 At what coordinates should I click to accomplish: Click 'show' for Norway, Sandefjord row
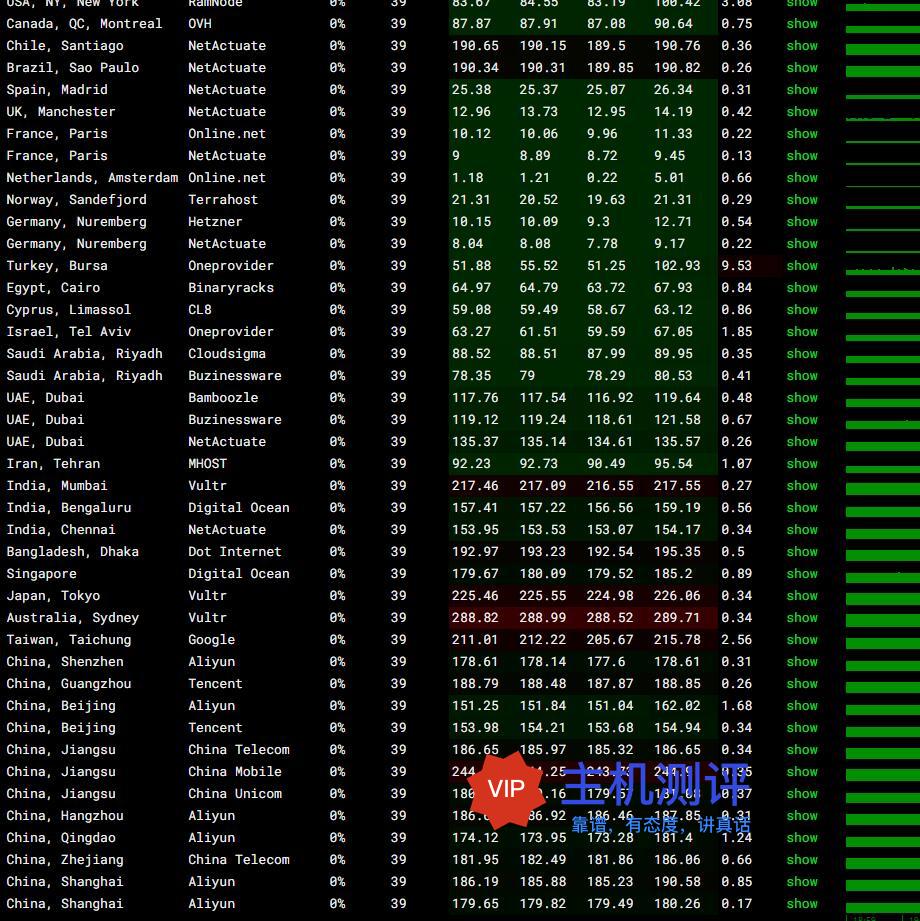(x=802, y=200)
